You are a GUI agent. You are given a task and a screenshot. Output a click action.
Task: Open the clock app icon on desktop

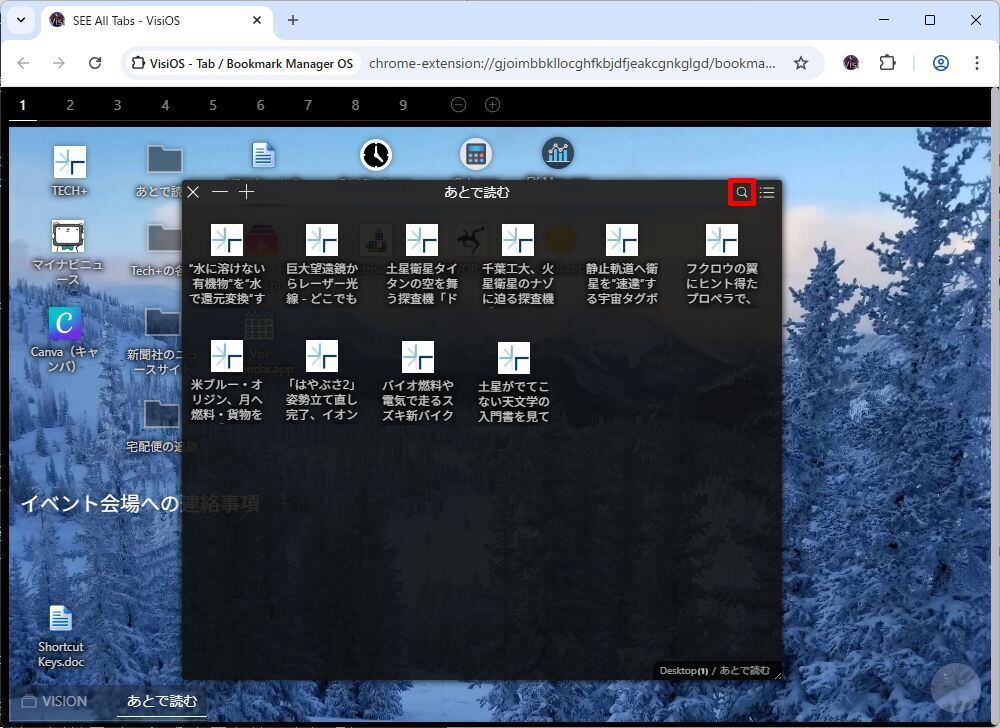[376, 155]
